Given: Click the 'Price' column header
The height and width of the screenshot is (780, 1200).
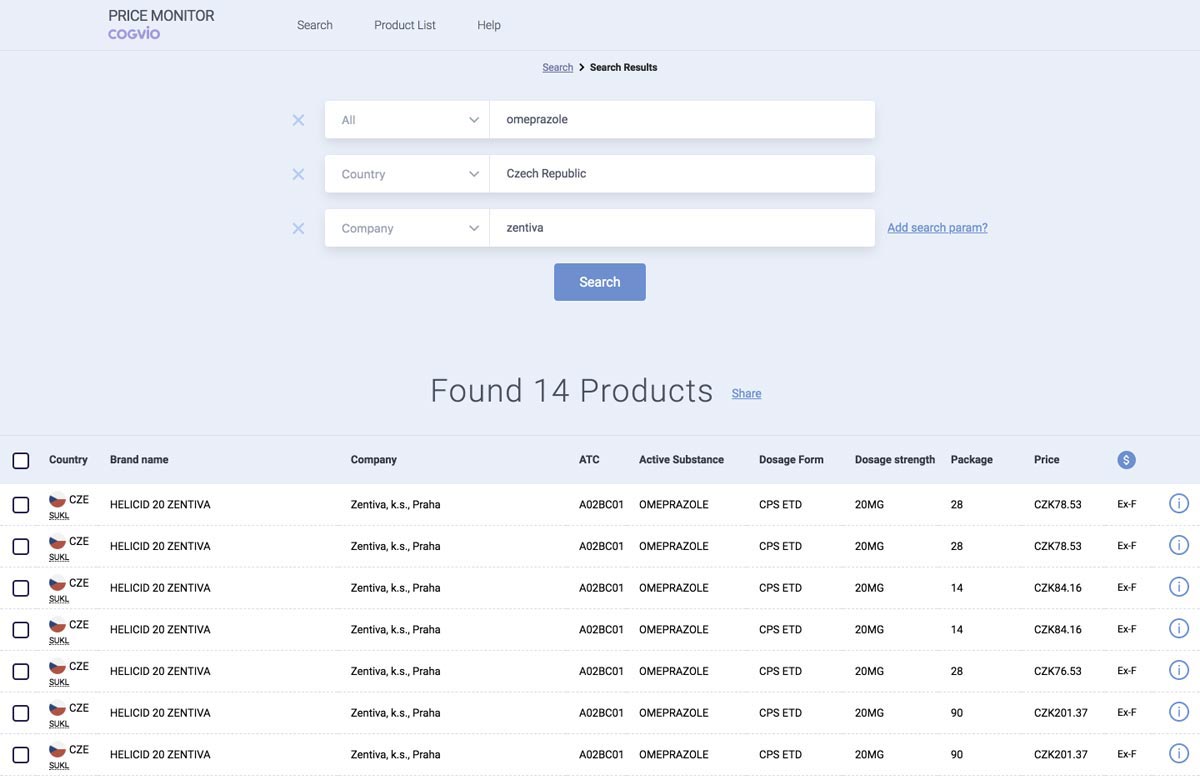Looking at the screenshot, I should click(x=1047, y=460).
